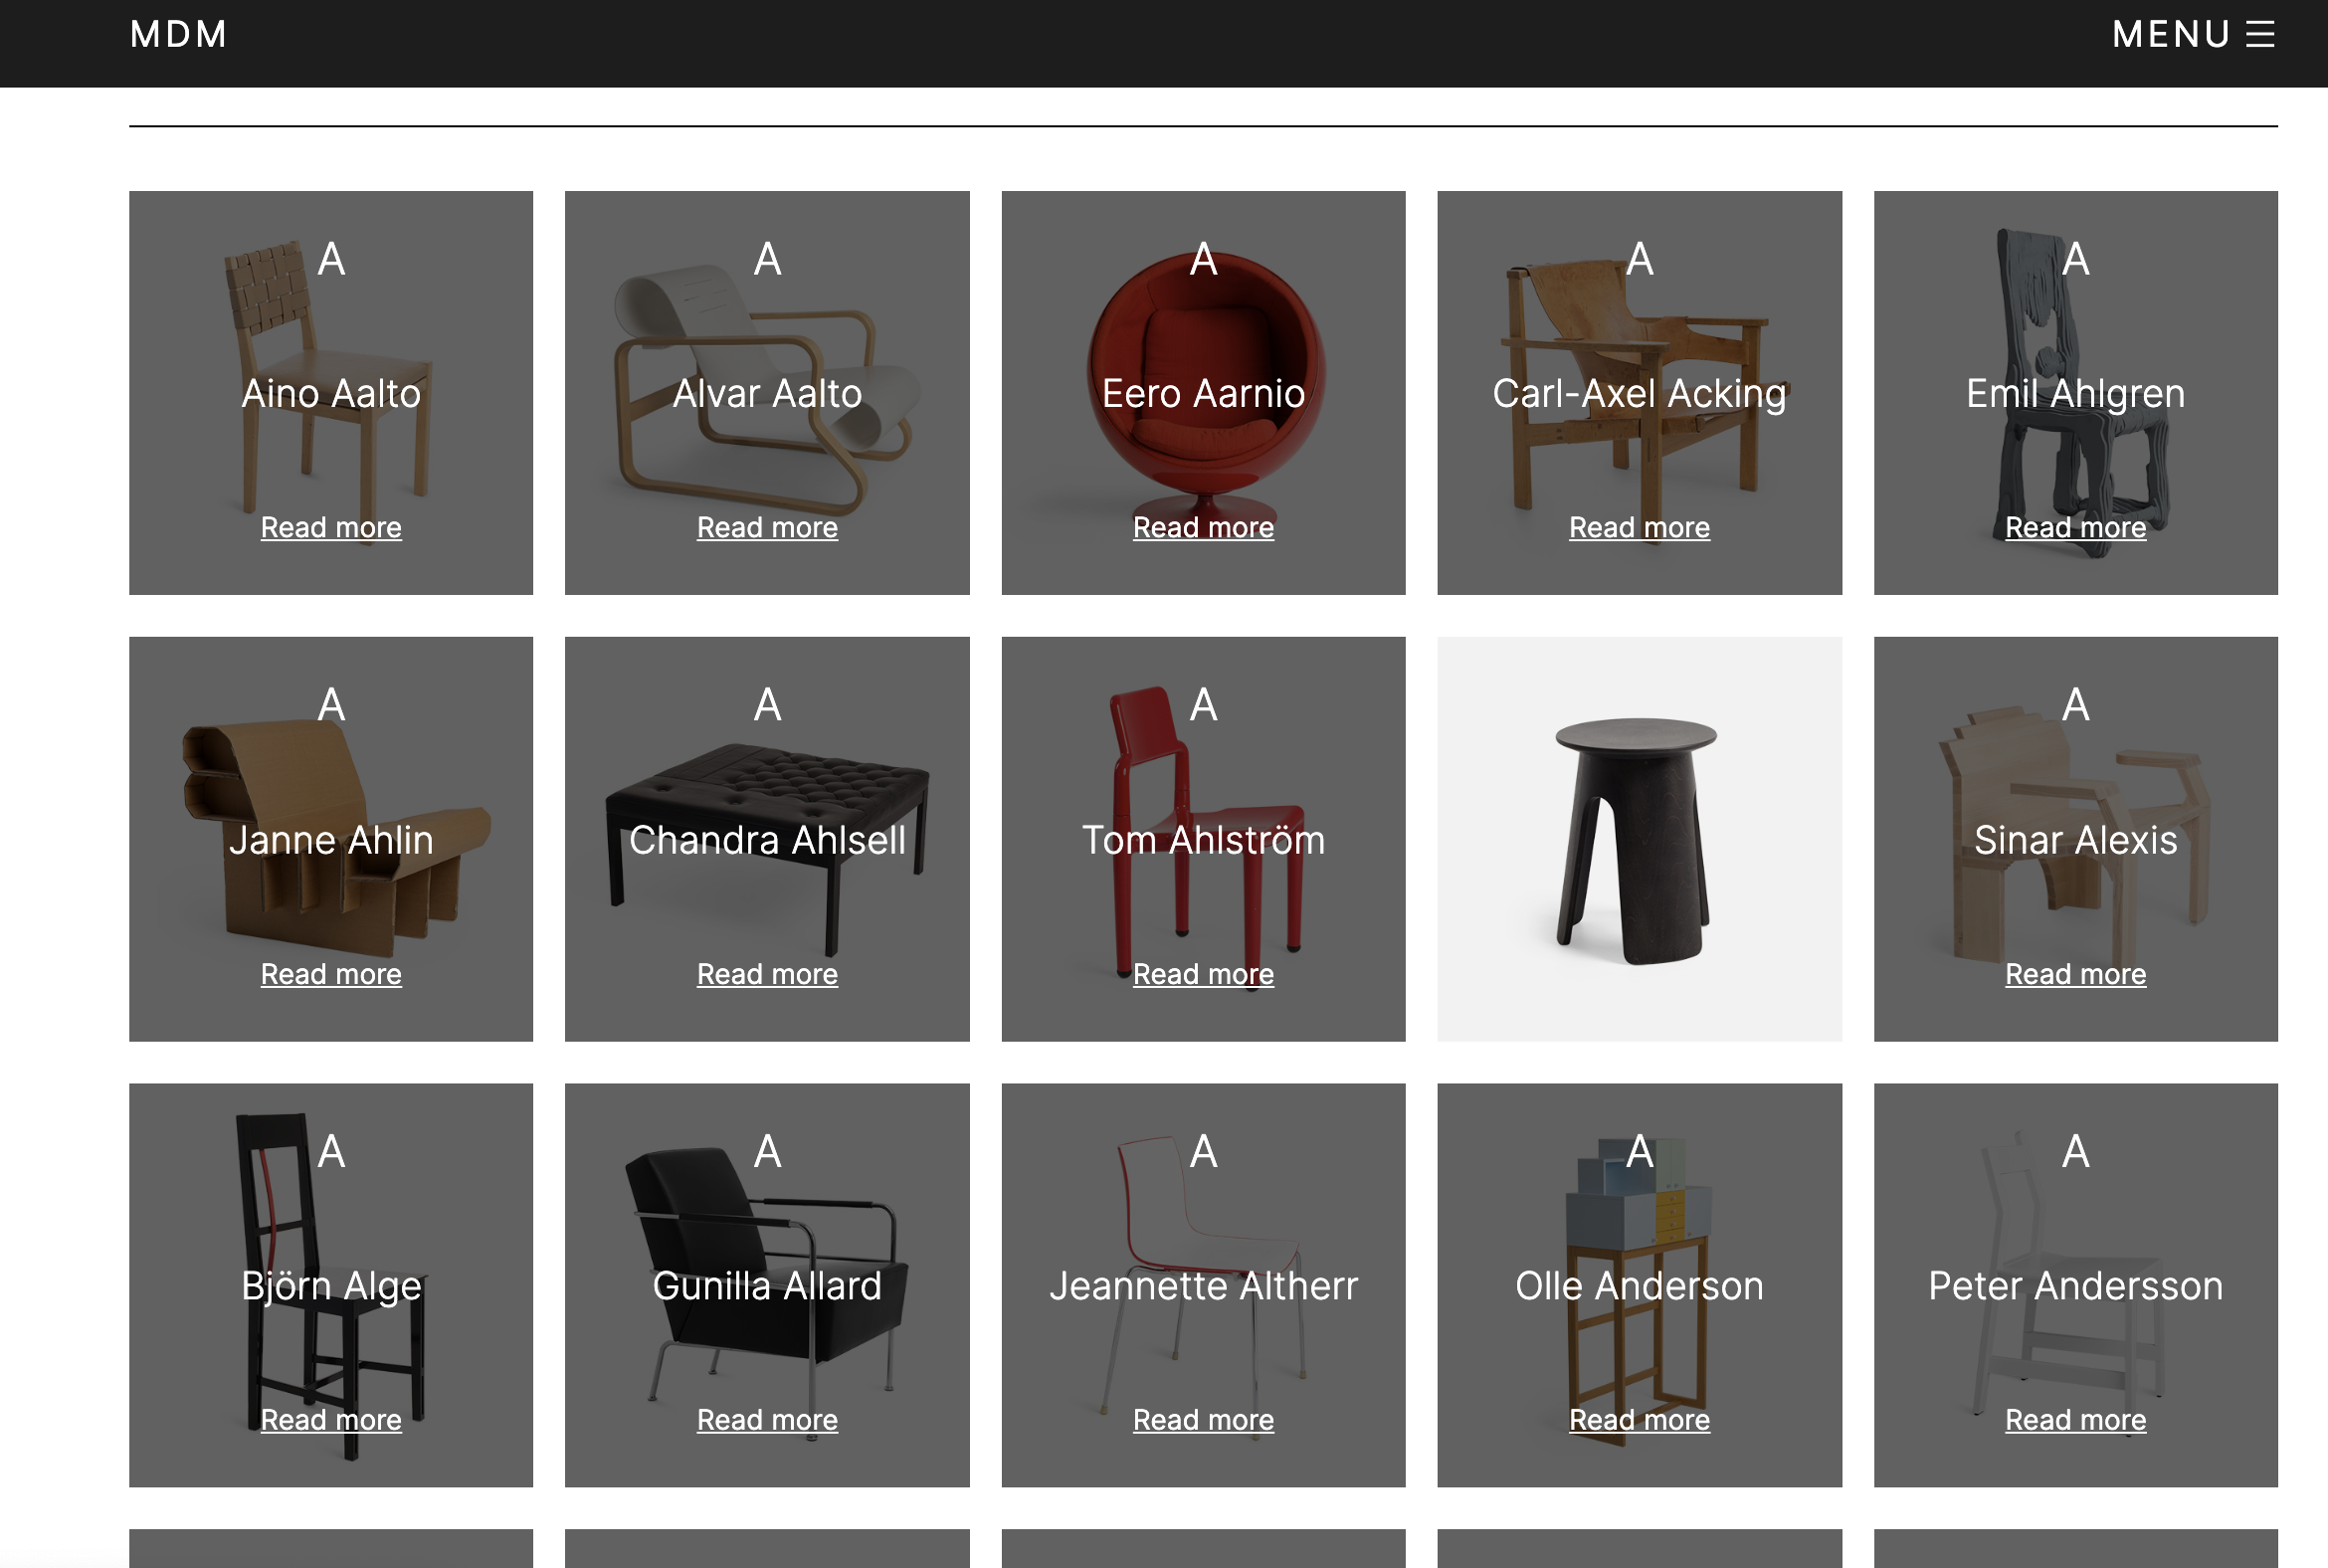Open the hamburger MENU icon
This screenshot has height=1568, width=2328.
[2259, 35]
